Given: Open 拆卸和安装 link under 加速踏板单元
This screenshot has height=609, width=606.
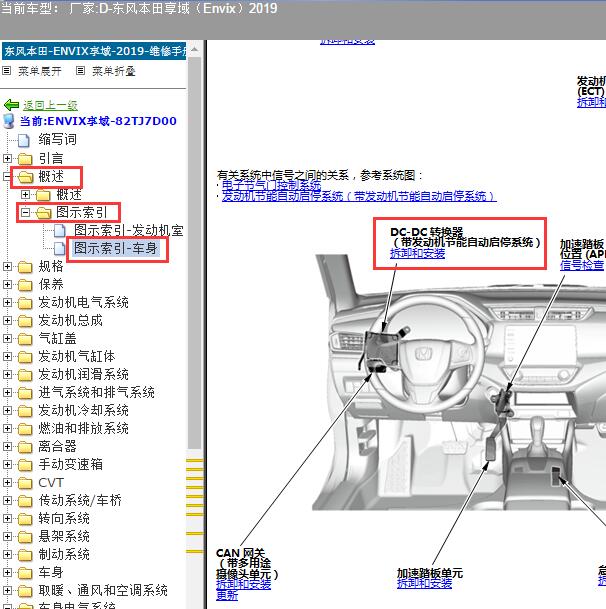Looking at the screenshot, I should click(424, 583).
